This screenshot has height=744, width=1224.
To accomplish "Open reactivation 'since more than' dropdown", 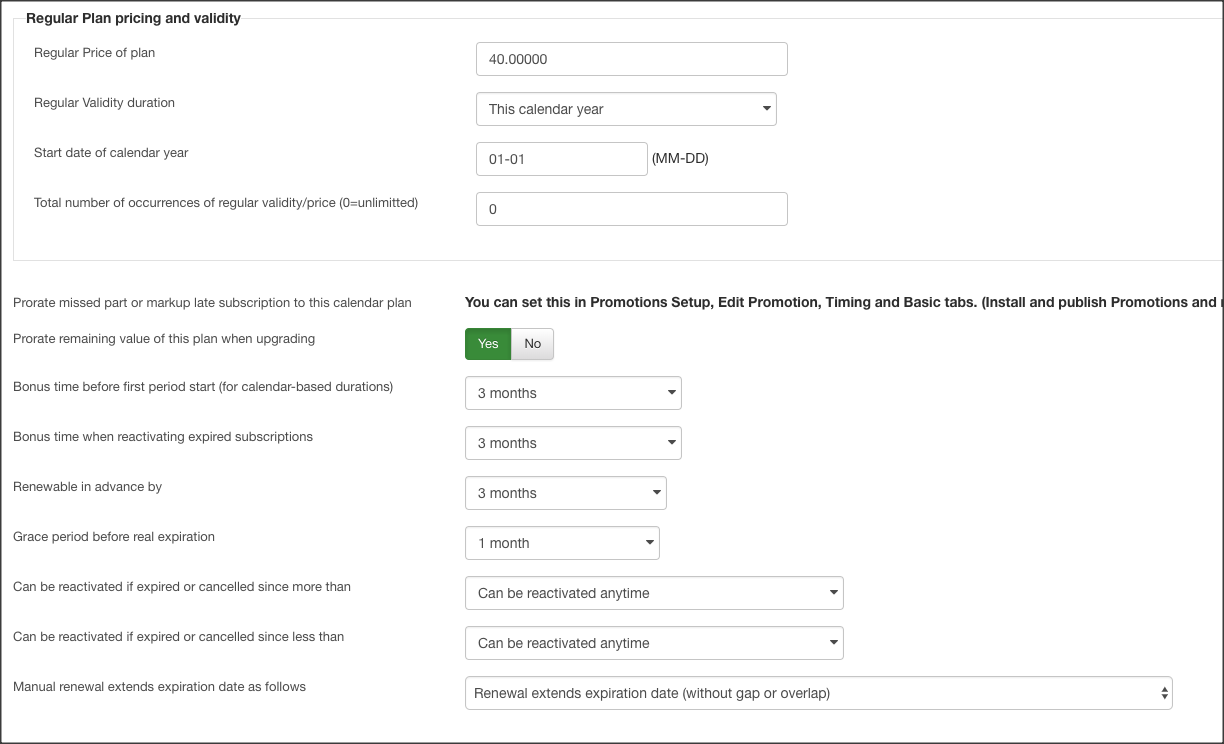I will coord(654,593).
